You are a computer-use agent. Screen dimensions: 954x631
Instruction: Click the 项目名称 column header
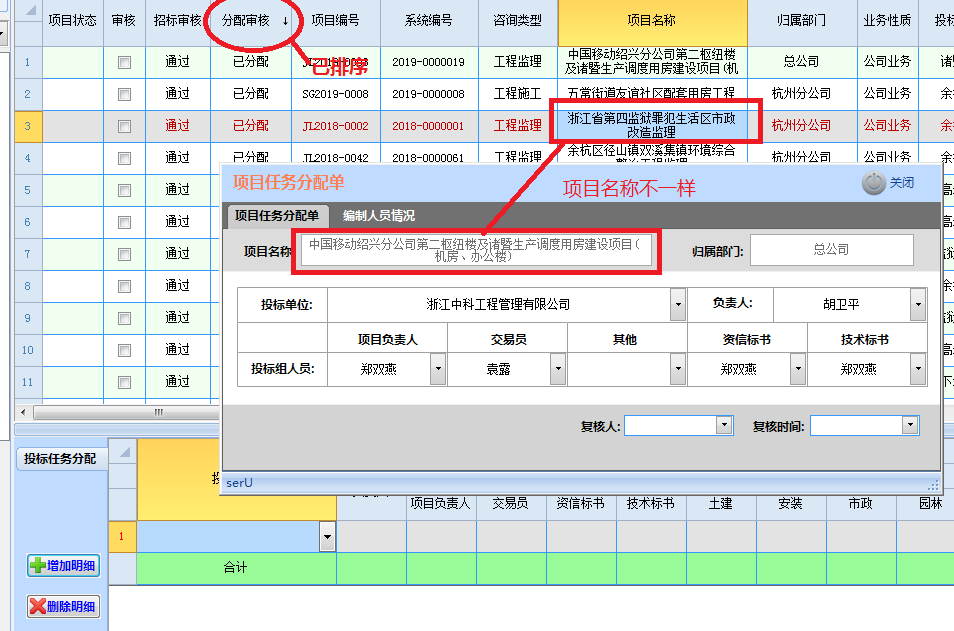click(x=652, y=21)
